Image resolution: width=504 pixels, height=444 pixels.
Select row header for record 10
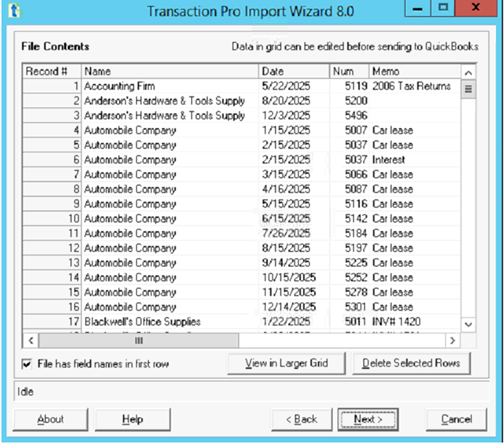(52, 218)
